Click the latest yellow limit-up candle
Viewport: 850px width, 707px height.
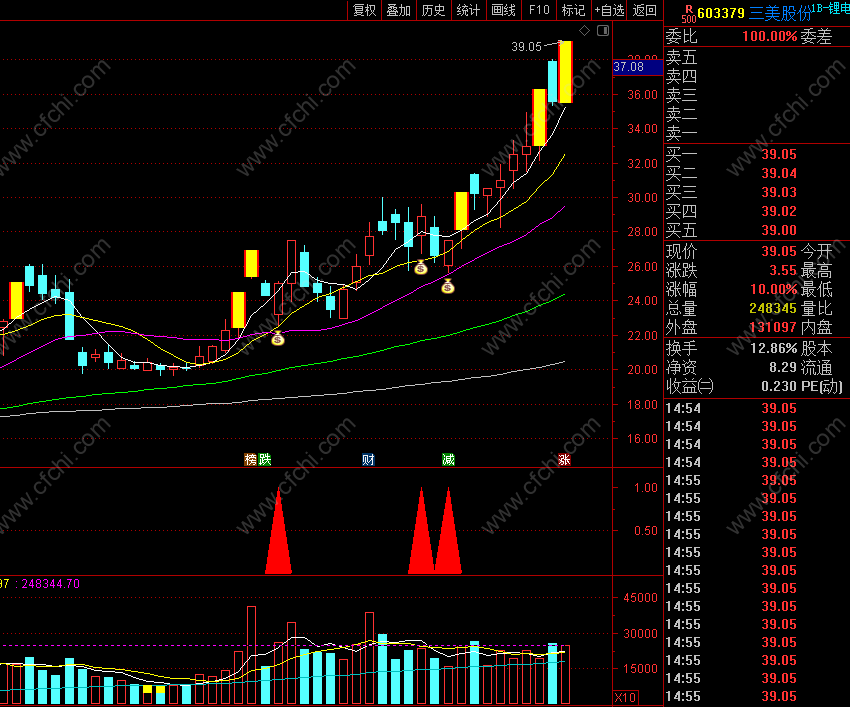[x=565, y=72]
